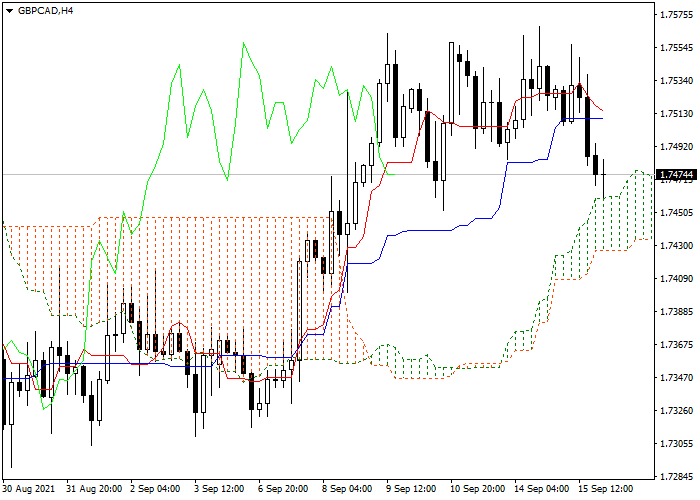
Task: Click the 8 Sep 04:00 time label
Action: [x=347, y=489]
